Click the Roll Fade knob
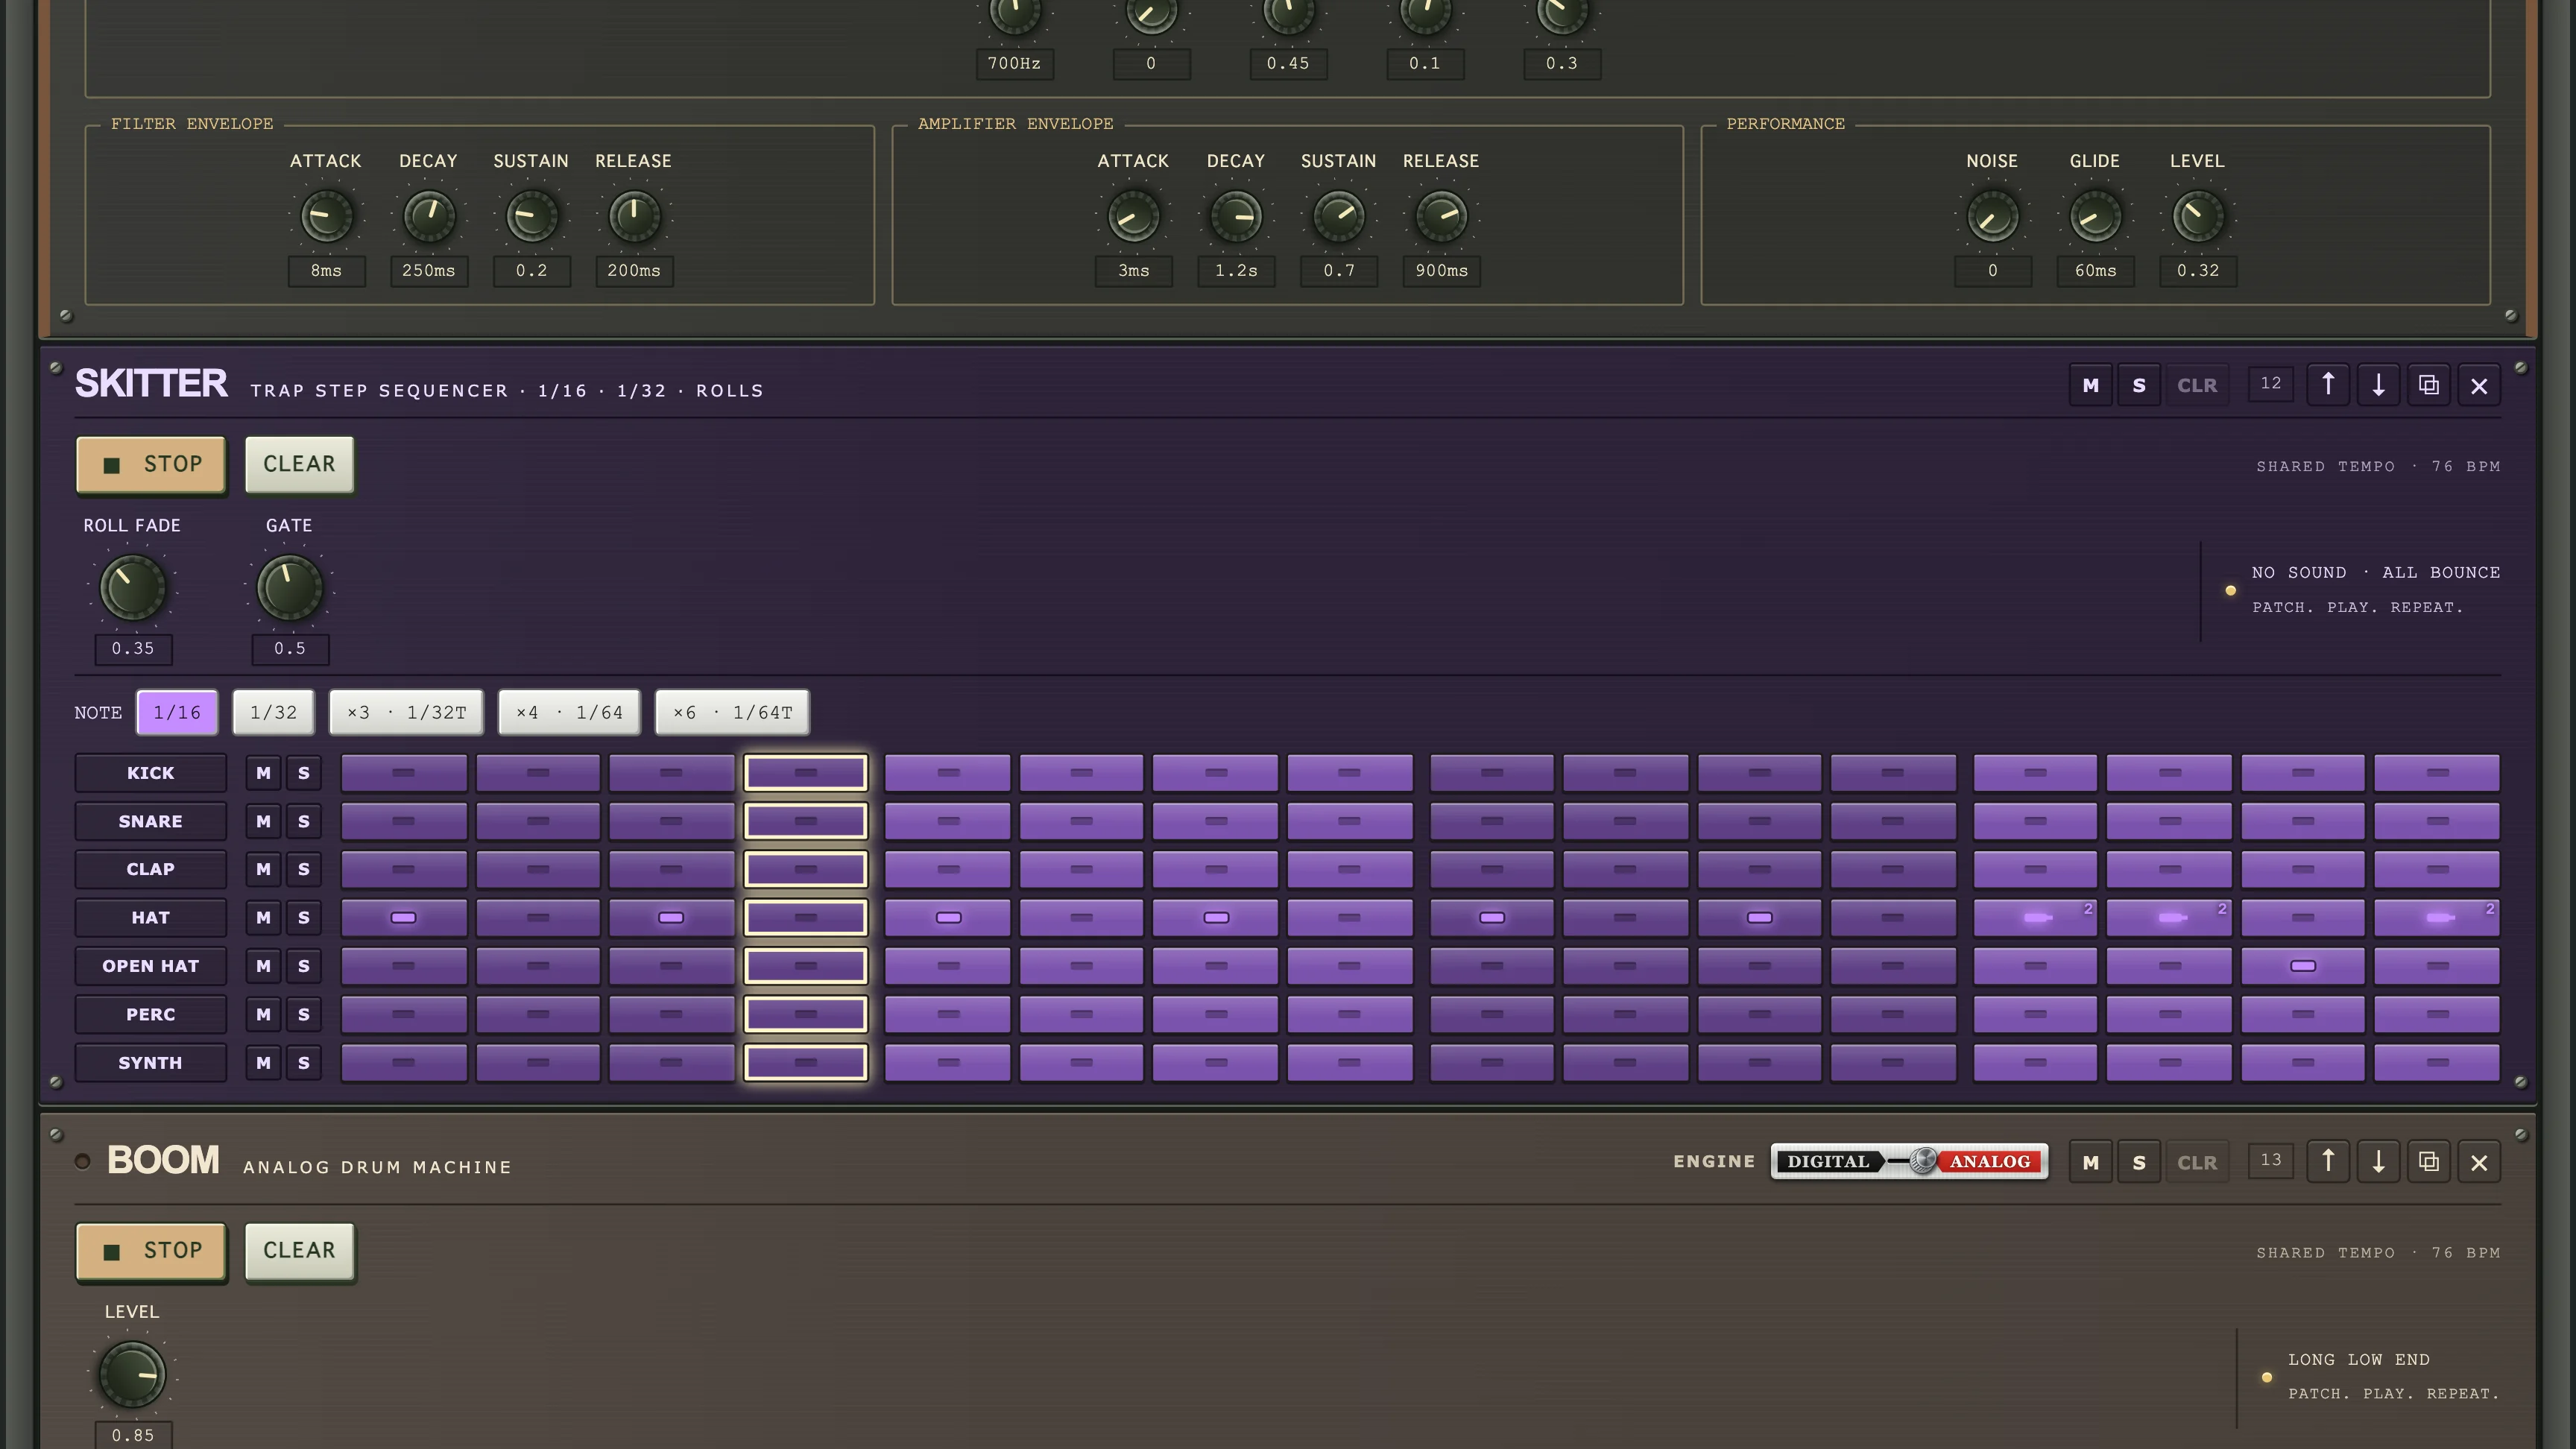The height and width of the screenshot is (1449, 2576). 132,588
